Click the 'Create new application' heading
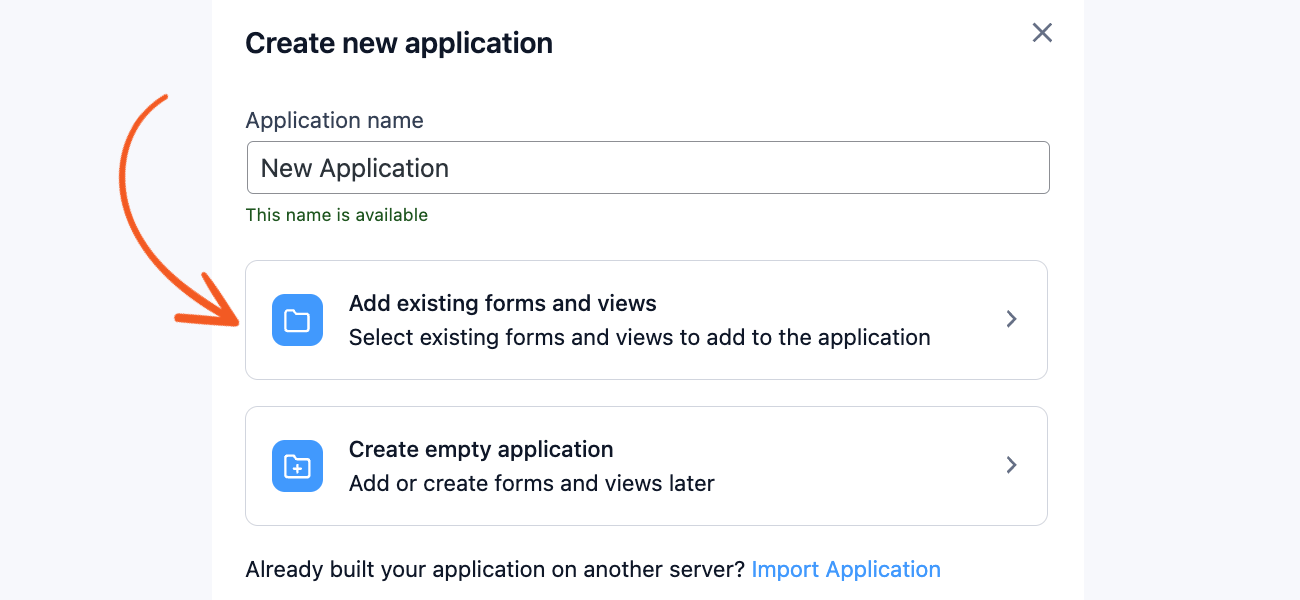 click(x=399, y=43)
